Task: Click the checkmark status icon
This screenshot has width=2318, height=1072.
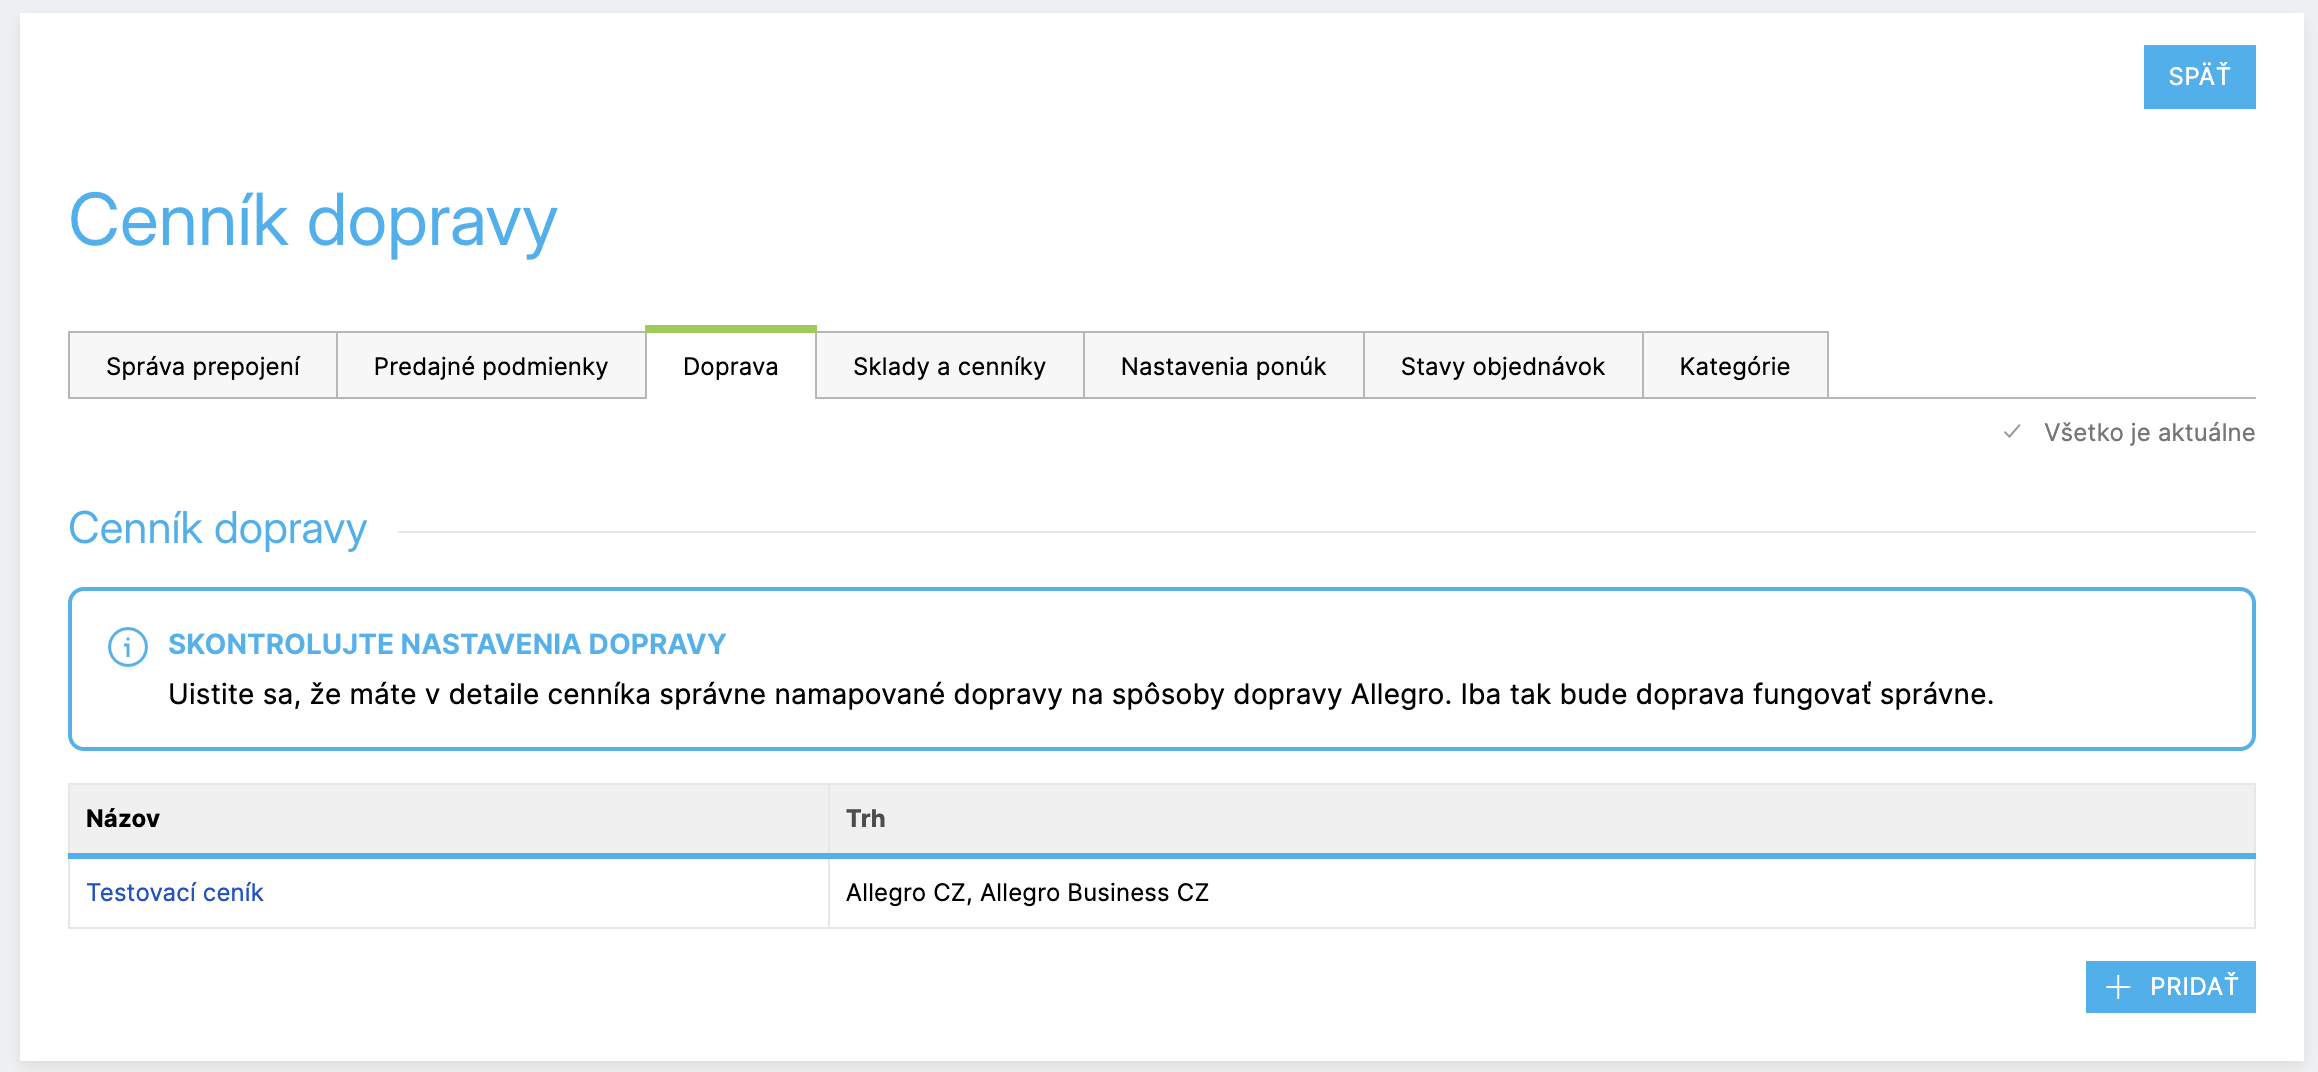Action: pos(2012,432)
